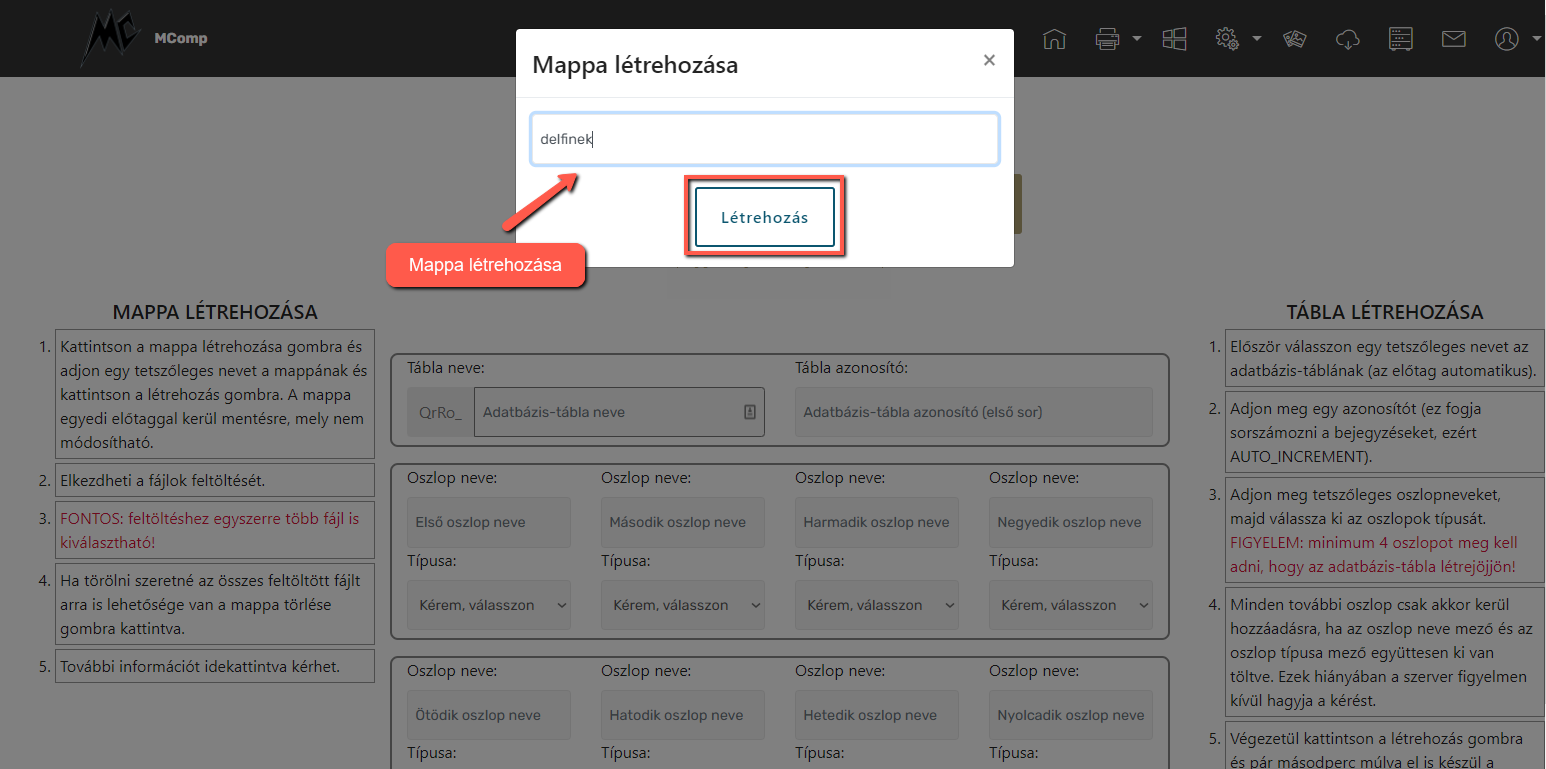Viewport: 1546px width, 769px height.
Task: Click the red 'FIGYELEM: minimum 4 oszlopot' warning
Action: coord(1373,555)
